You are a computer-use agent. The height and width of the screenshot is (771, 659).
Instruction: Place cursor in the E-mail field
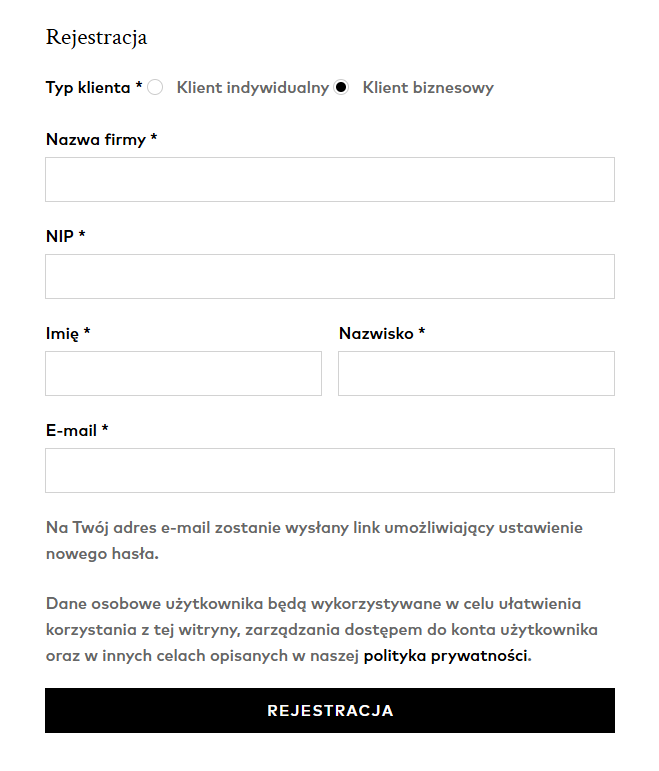tap(329, 470)
